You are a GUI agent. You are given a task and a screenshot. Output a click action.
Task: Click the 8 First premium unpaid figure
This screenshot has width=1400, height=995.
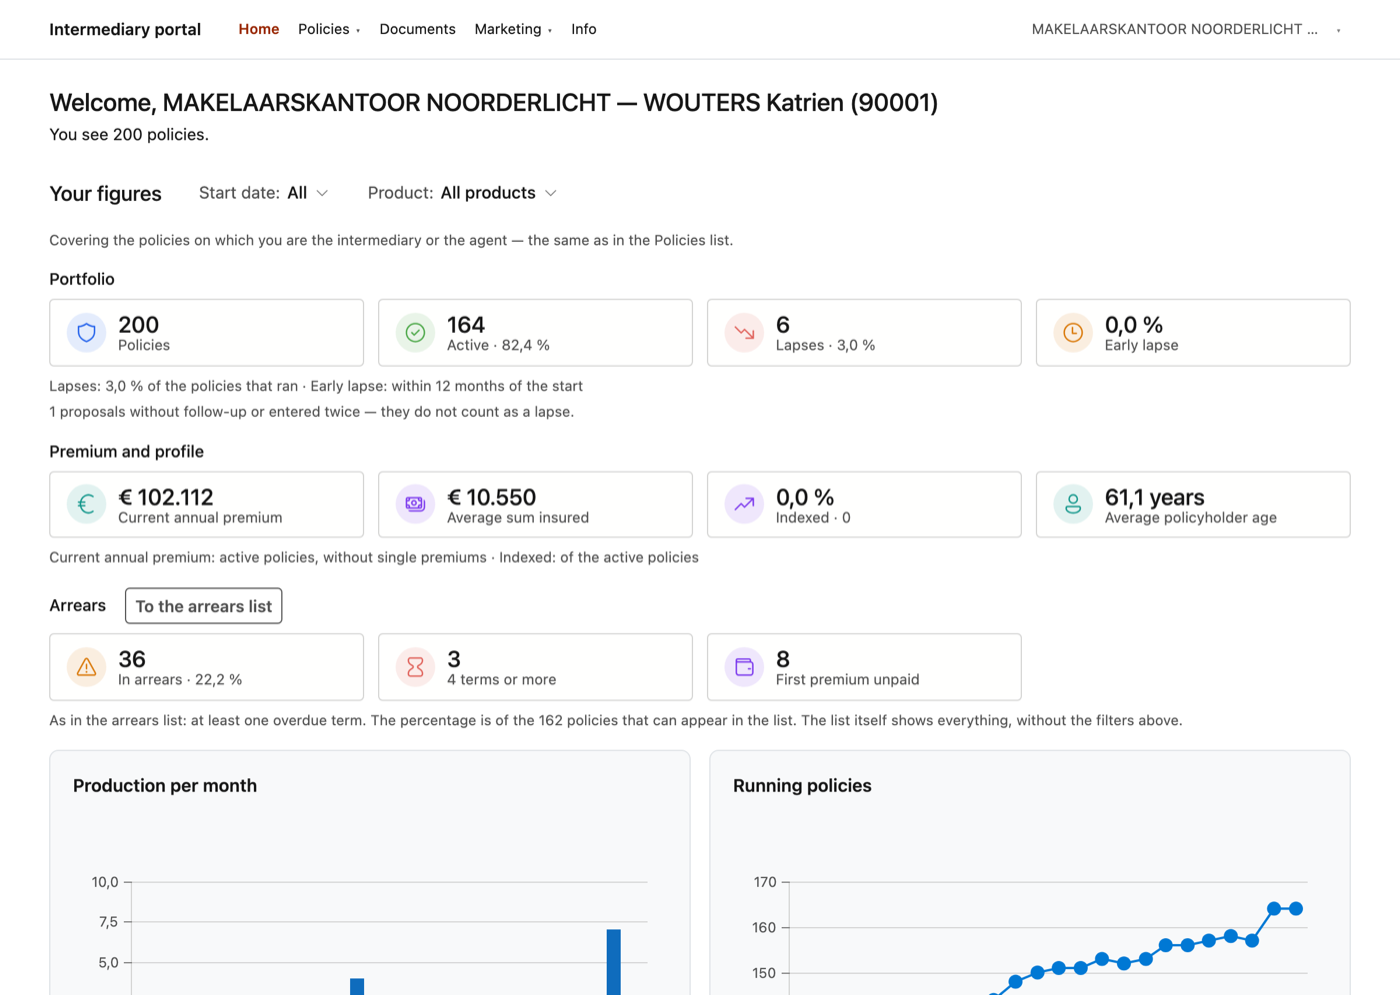click(783, 659)
